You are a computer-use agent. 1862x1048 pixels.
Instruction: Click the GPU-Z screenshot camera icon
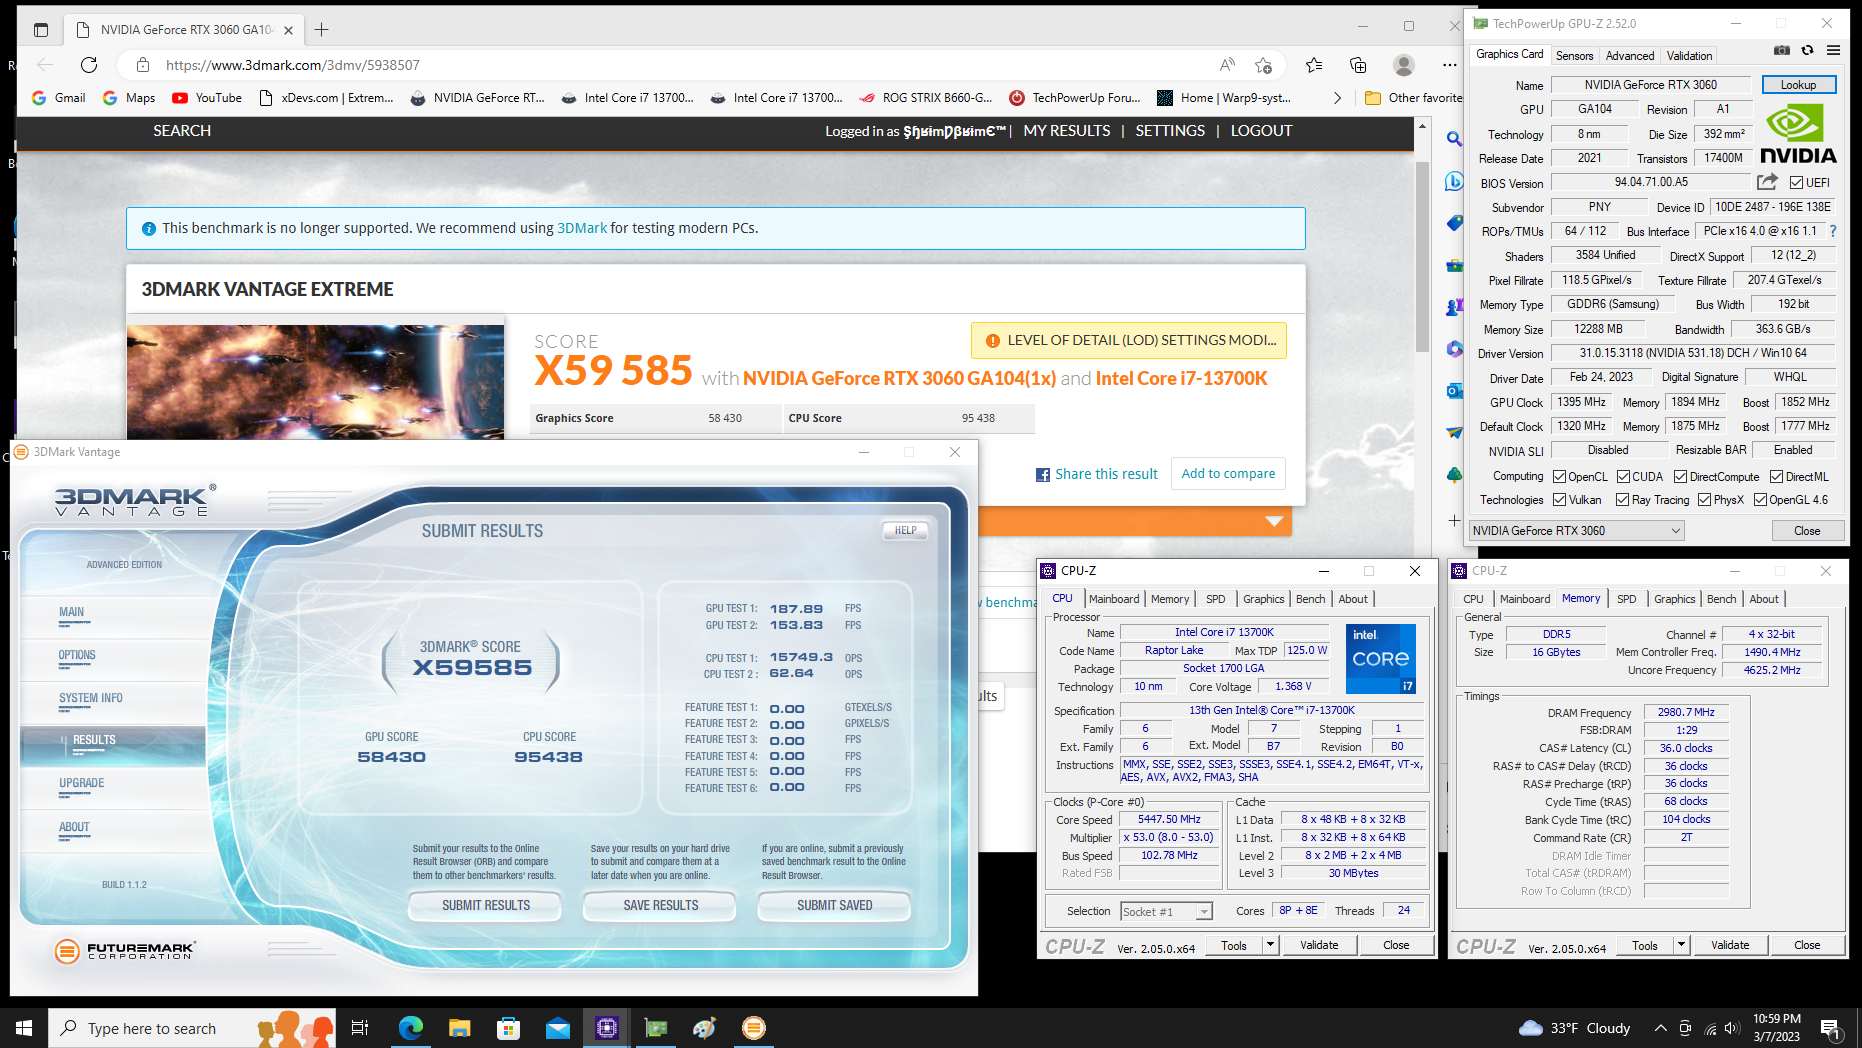tap(1782, 50)
